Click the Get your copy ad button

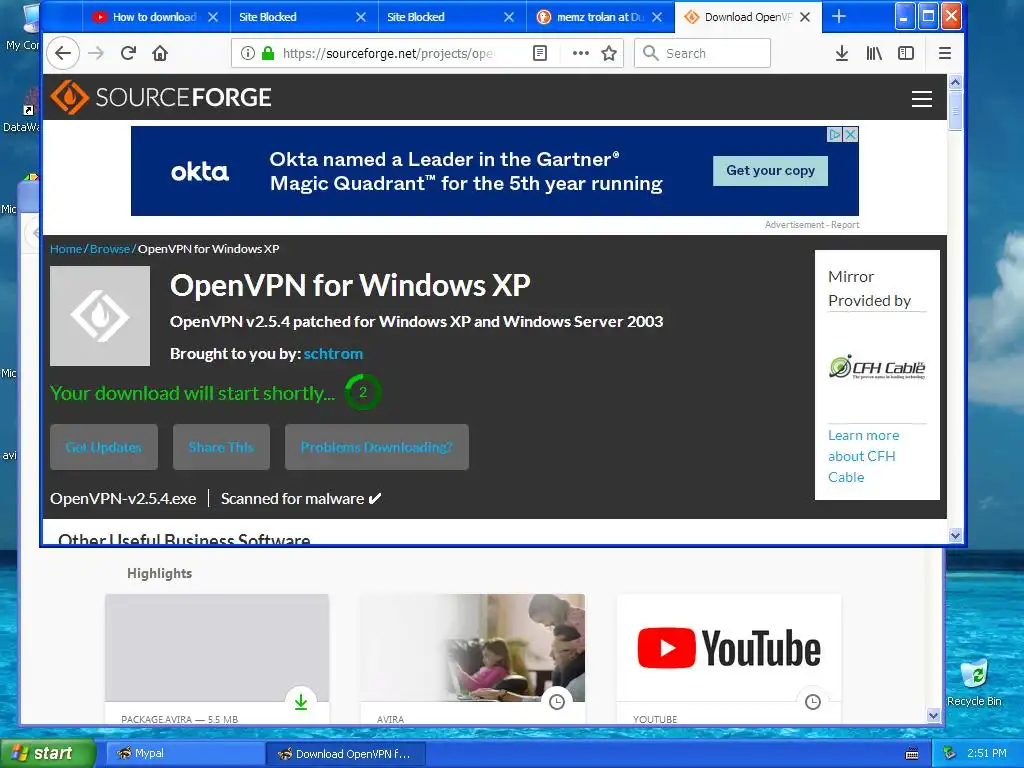coord(770,170)
